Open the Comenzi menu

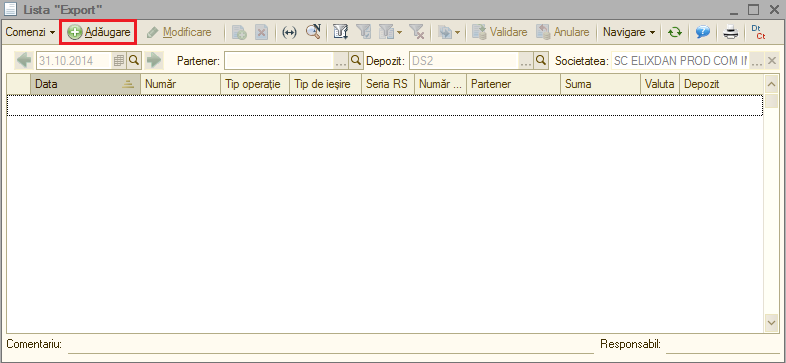tap(30, 32)
